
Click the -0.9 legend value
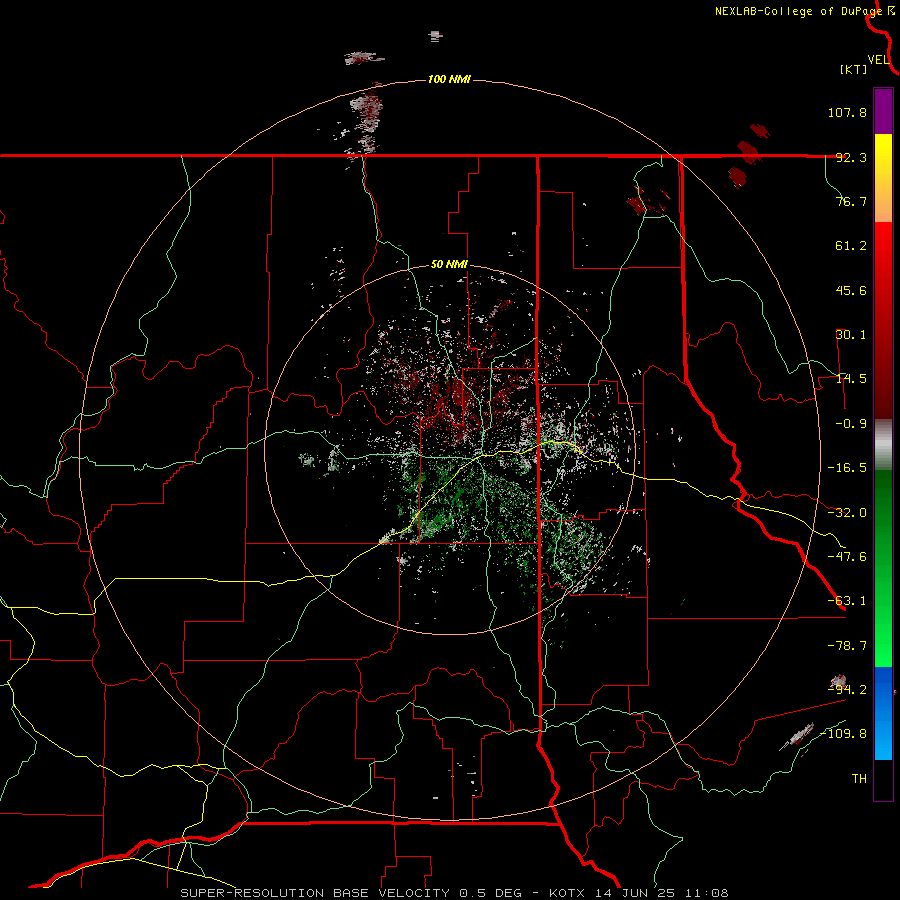[x=851, y=424]
